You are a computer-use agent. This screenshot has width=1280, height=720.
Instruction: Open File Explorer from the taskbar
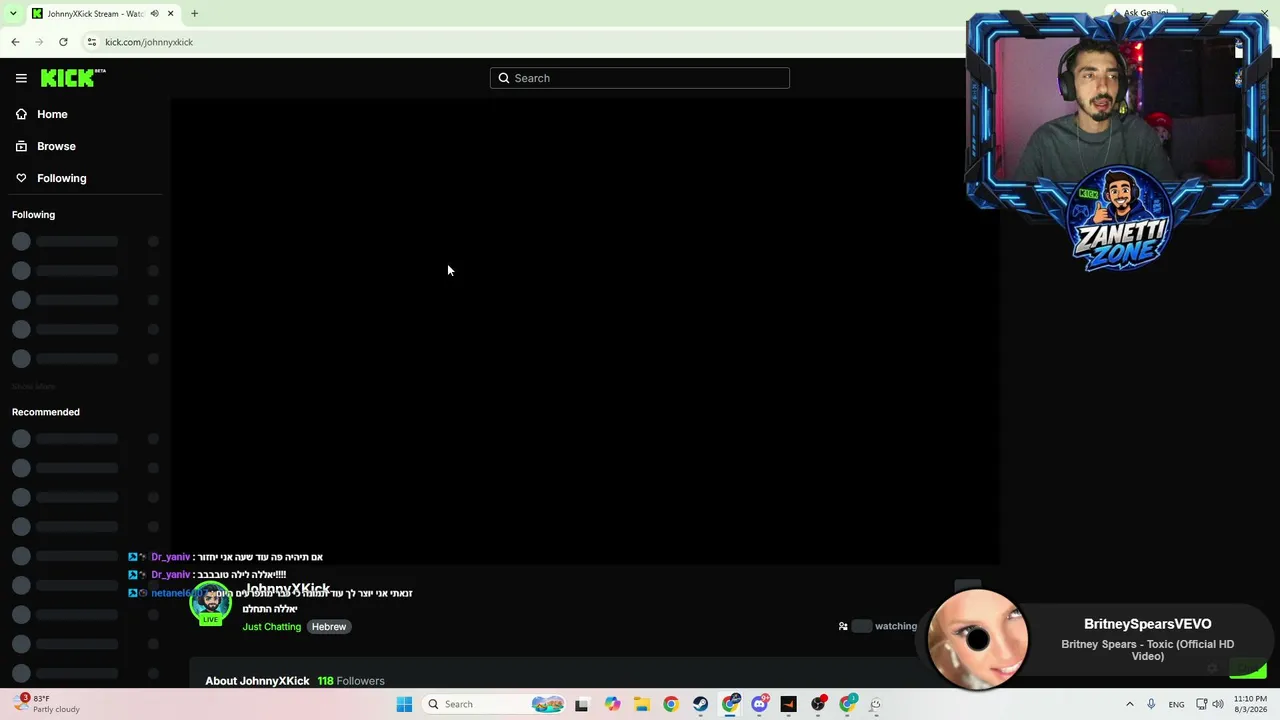pos(642,704)
